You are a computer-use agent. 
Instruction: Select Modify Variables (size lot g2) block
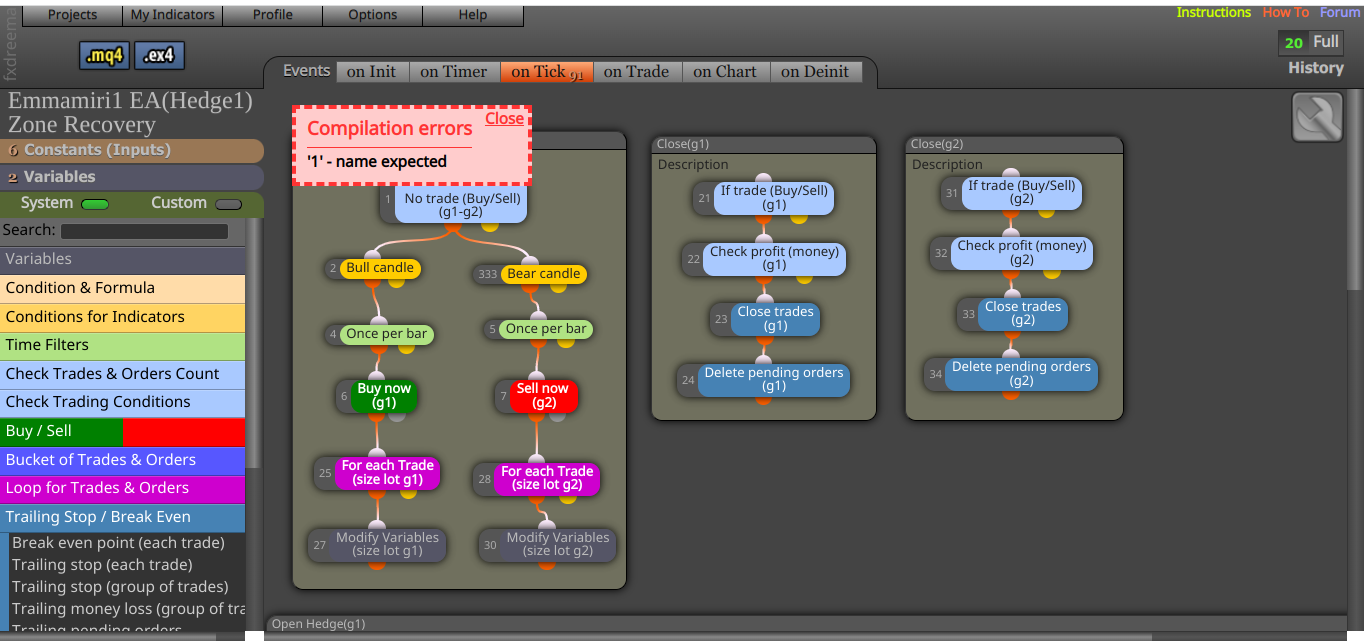click(x=557, y=545)
